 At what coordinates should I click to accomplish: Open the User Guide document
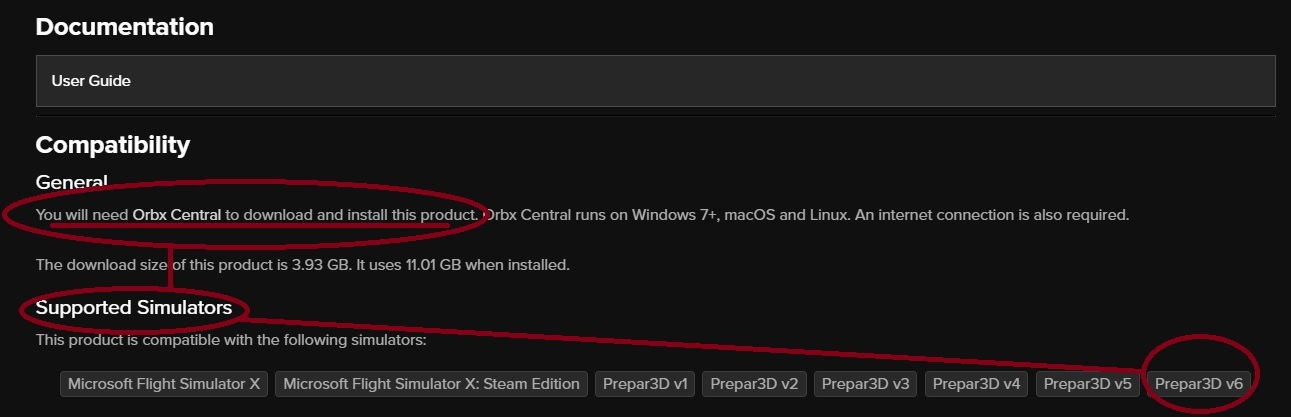[655, 81]
